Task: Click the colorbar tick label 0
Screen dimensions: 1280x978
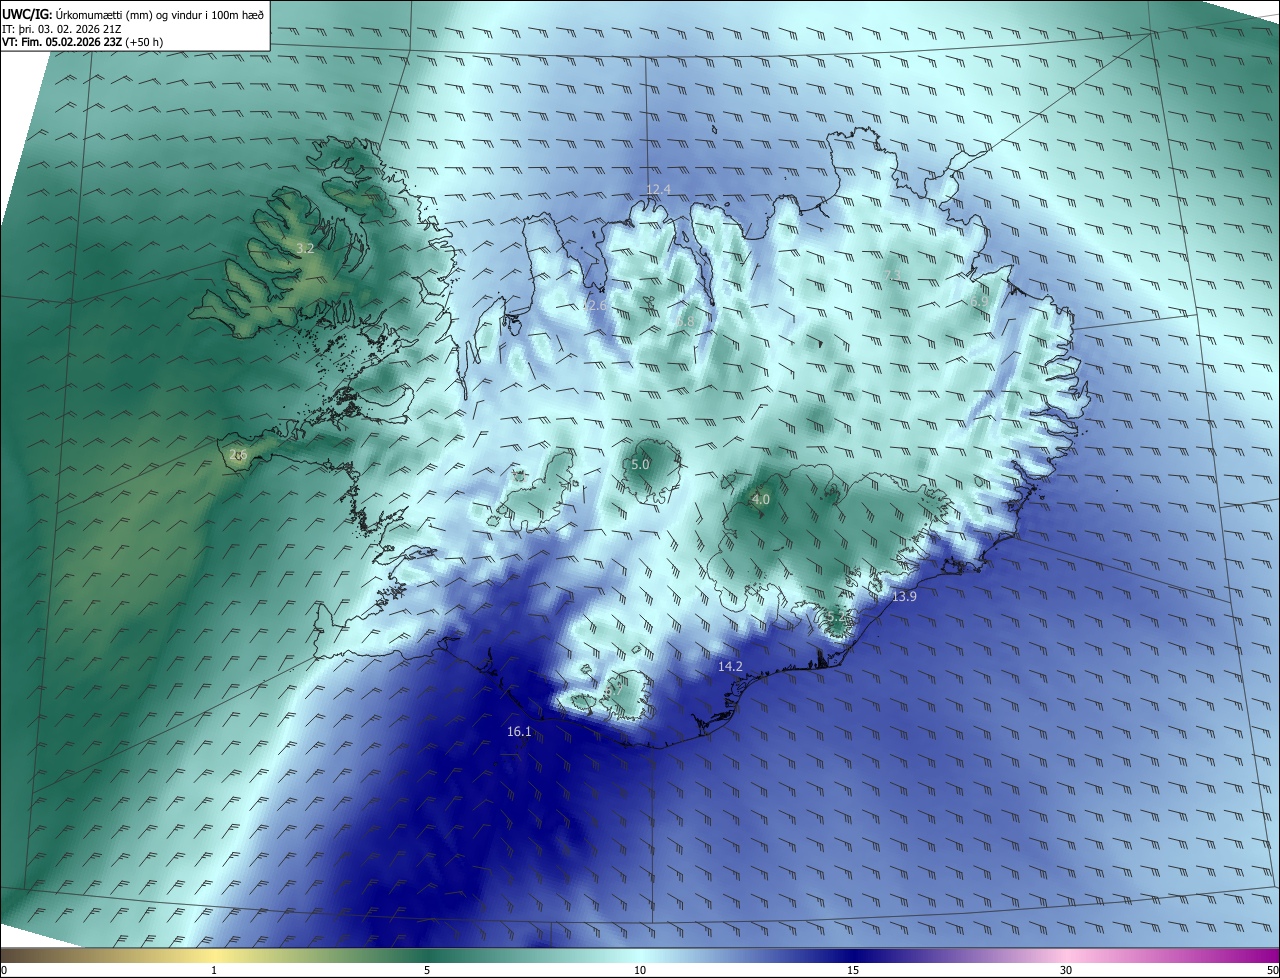Action: click(4, 970)
